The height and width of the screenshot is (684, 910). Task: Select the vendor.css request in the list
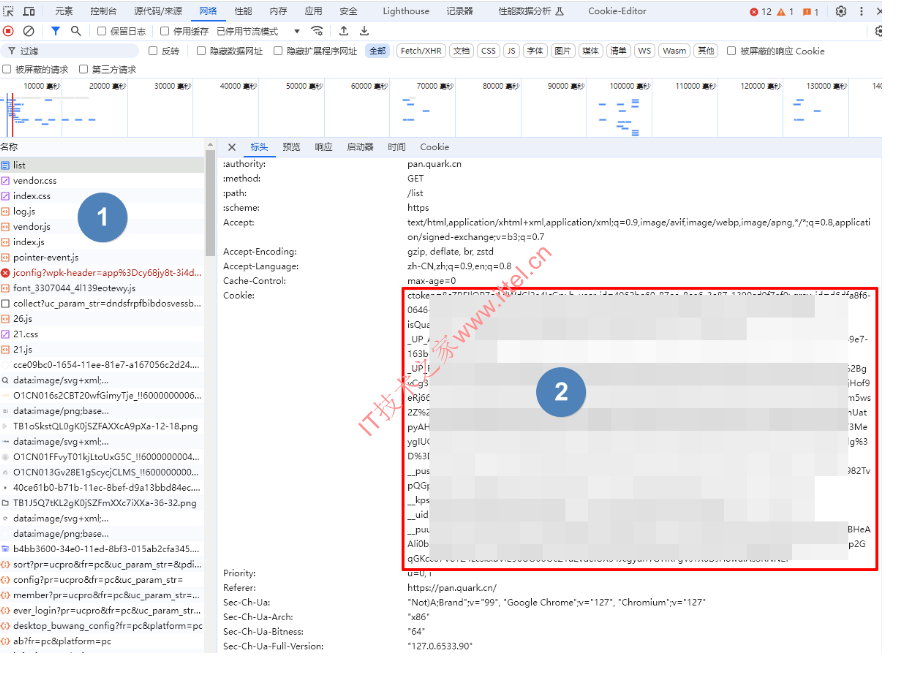[x=35, y=181]
